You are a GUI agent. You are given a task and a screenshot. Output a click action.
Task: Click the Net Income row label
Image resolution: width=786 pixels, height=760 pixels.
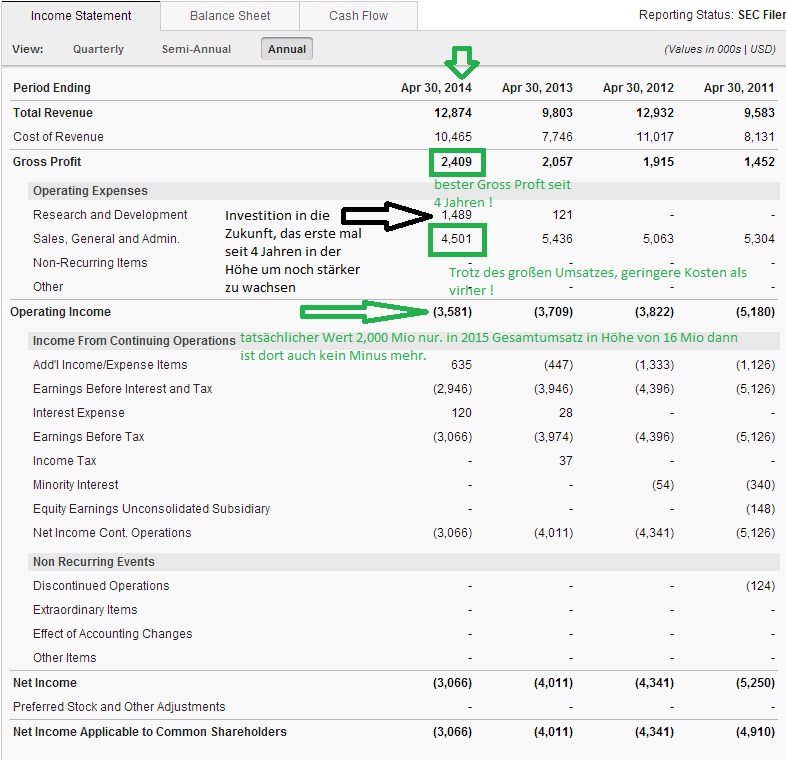pyautogui.click(x=45, y=683)
